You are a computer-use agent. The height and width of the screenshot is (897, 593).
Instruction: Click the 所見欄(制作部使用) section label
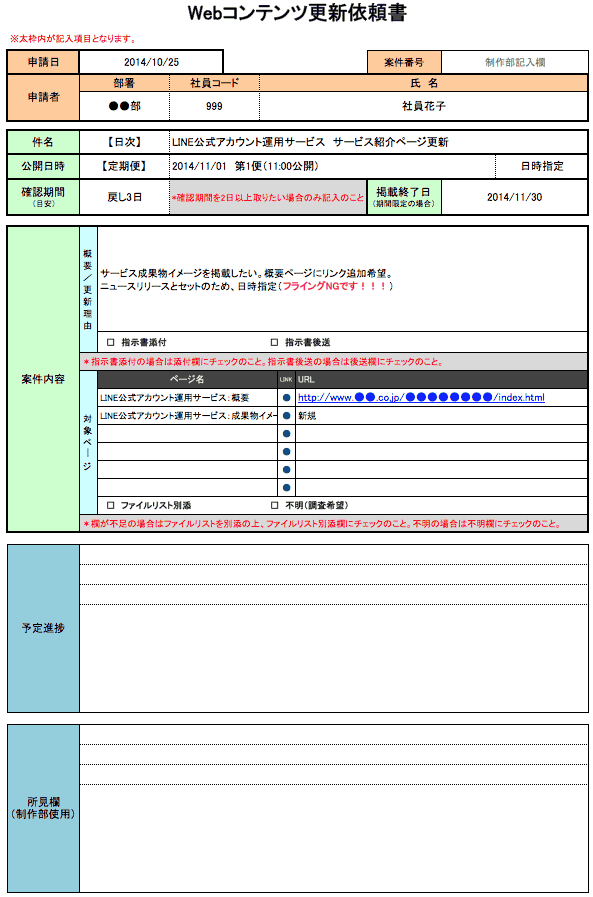(x=43, y=808)
